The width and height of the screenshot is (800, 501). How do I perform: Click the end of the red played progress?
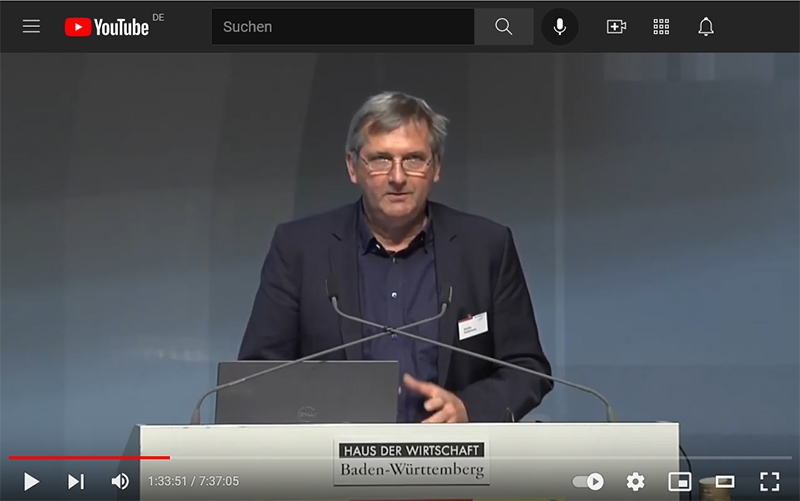tap(169, 458)
